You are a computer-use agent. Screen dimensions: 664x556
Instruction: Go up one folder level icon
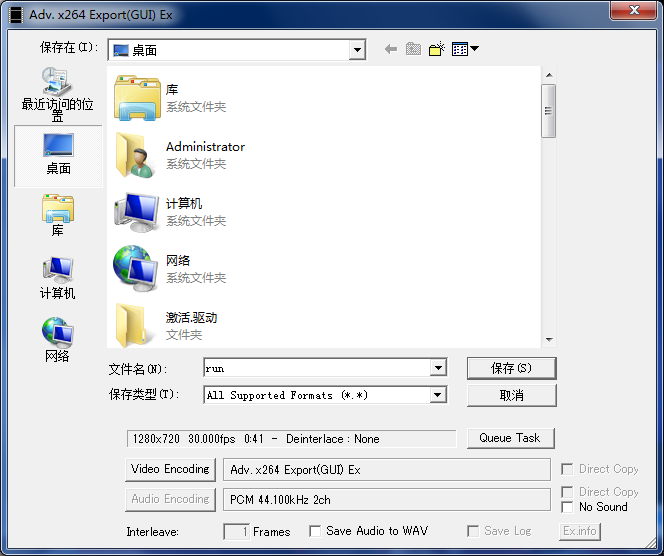click(413, 49)
